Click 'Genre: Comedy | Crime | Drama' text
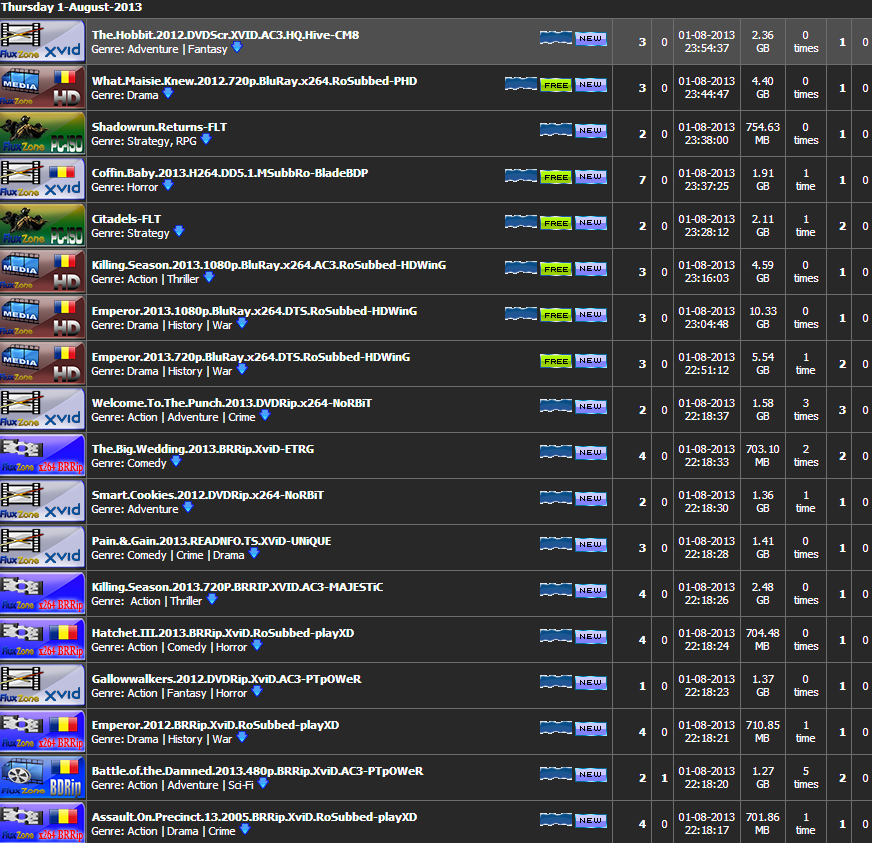Image resolution: width=872 pixels, height=843 pixels. point(167,555)
